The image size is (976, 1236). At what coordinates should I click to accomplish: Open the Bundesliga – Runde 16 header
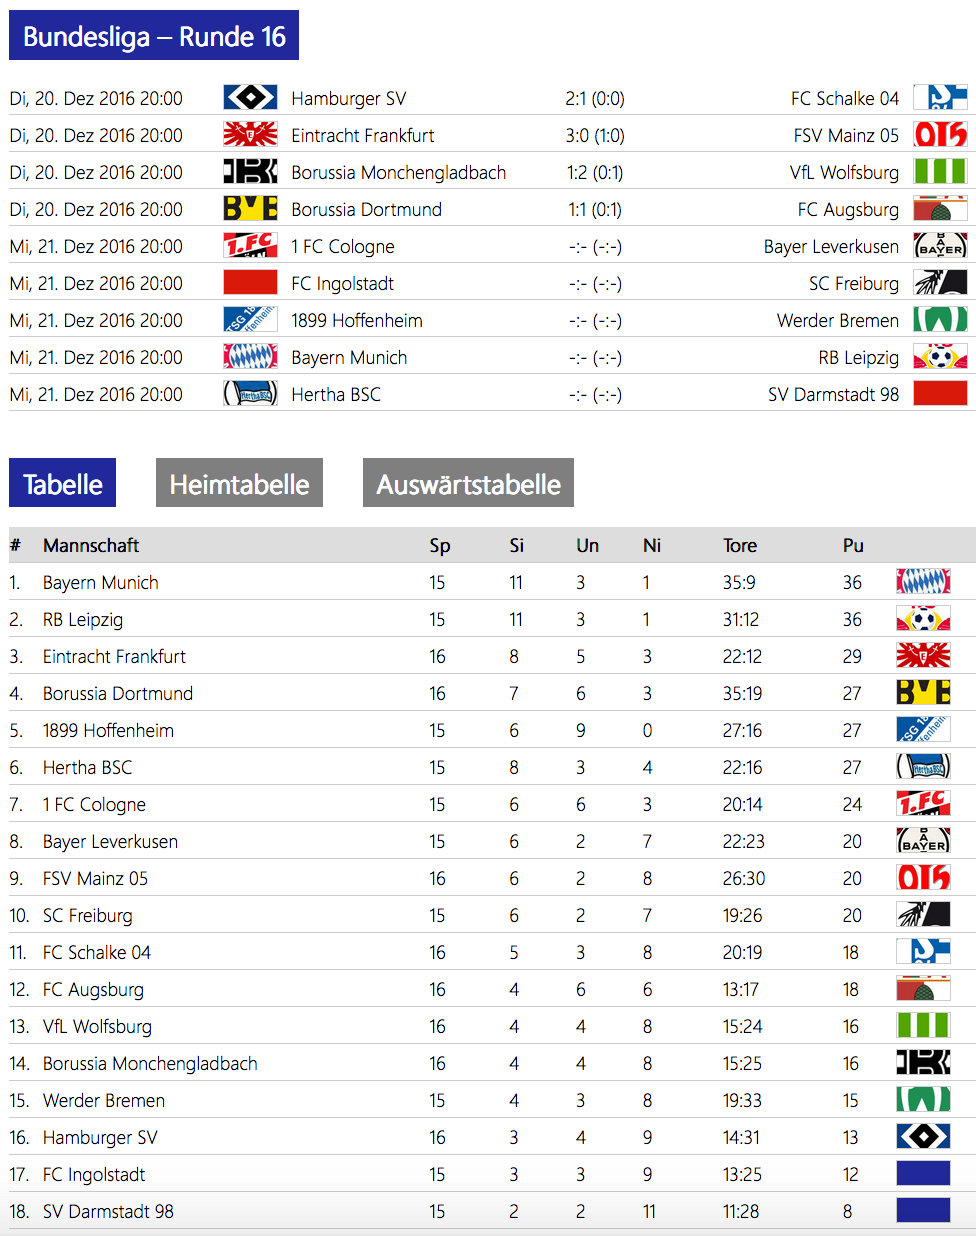click(x=154, y=36)
